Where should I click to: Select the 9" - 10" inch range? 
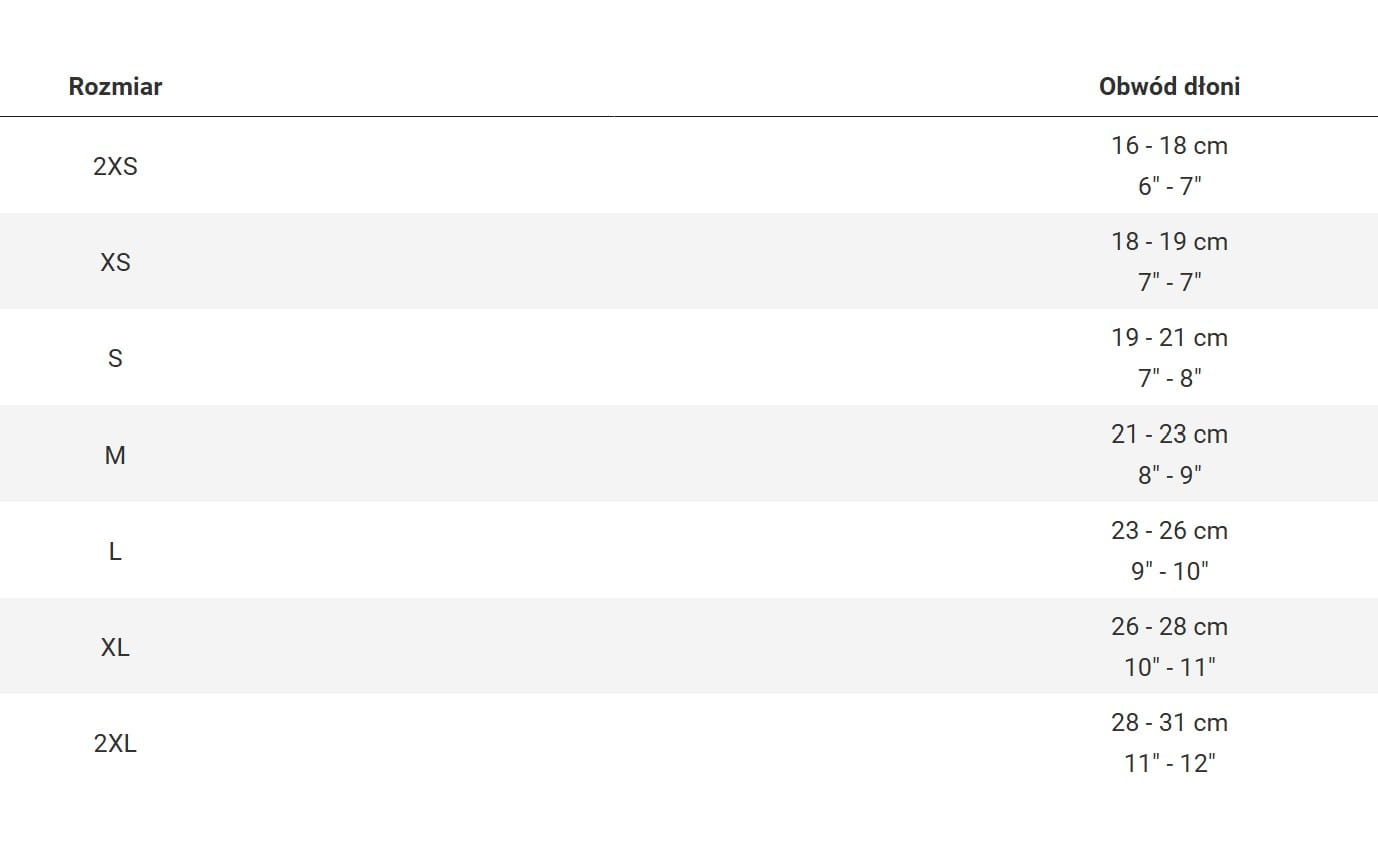(1169, 571)
